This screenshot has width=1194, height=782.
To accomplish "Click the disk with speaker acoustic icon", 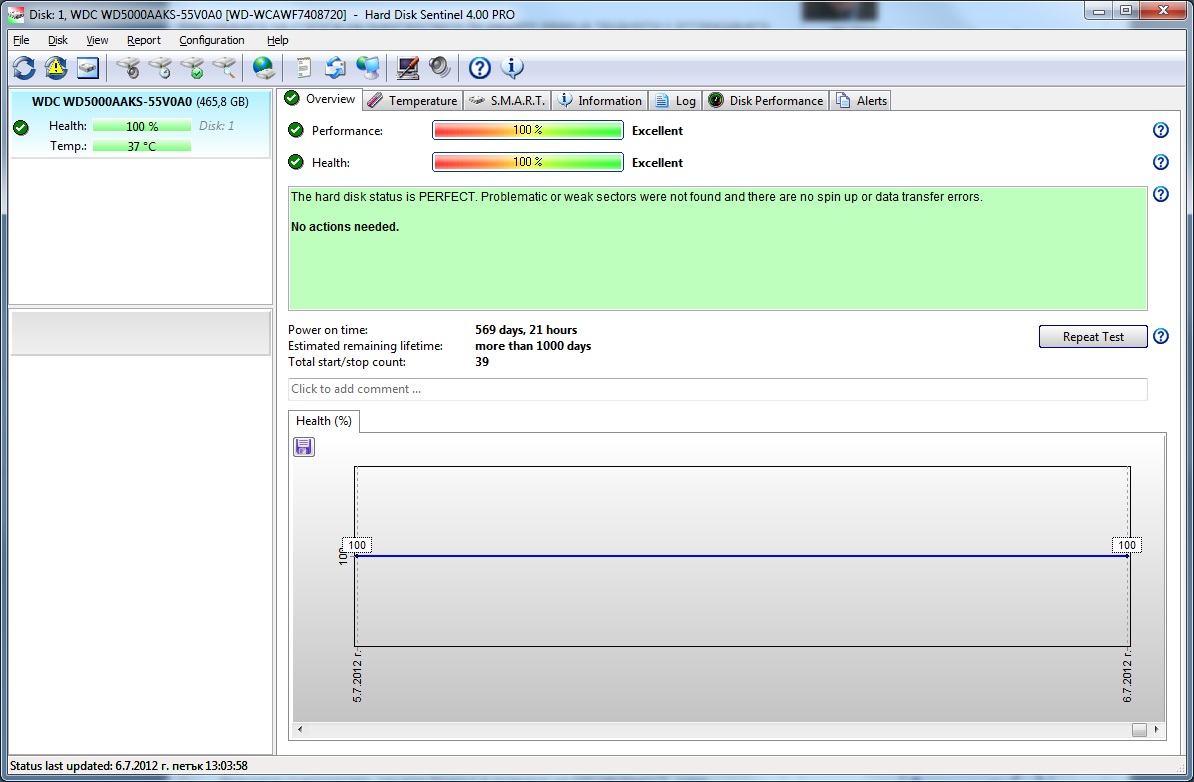I will (129, 68).
